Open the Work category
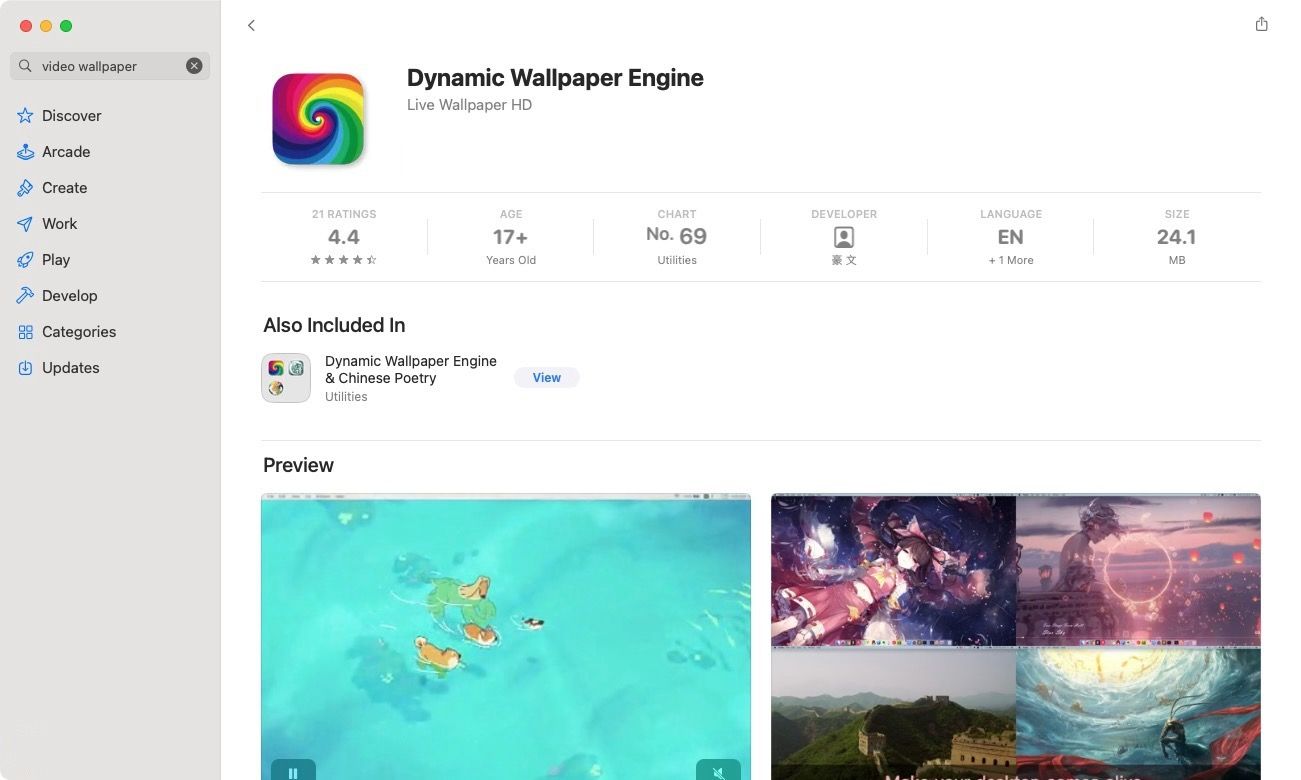The height and width of the screenshot is (780, 1301). coord(59,223)
